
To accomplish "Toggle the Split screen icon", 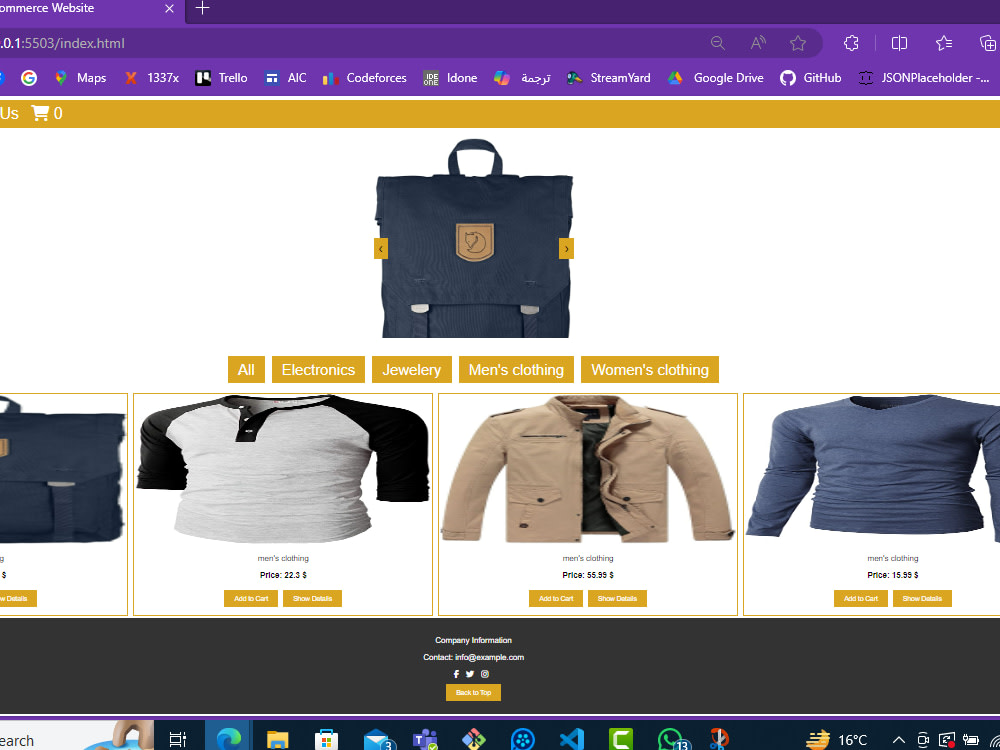I will pos(899,43).
